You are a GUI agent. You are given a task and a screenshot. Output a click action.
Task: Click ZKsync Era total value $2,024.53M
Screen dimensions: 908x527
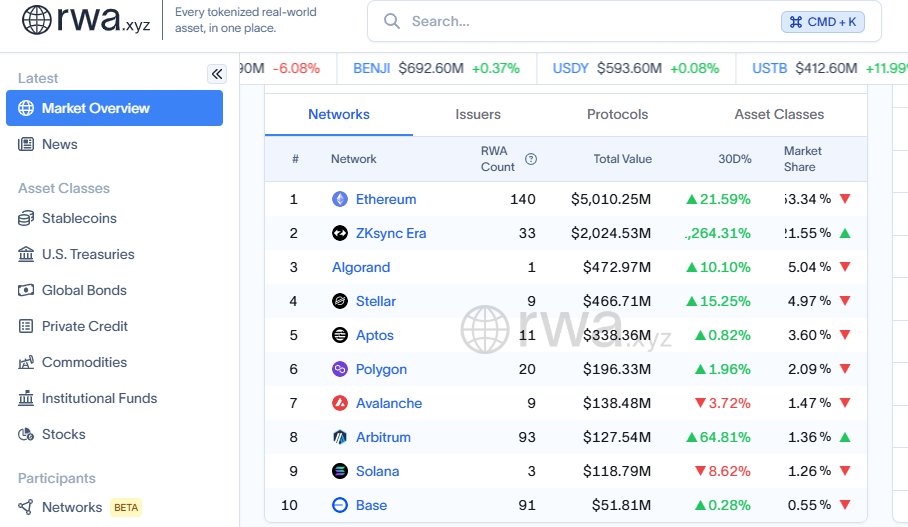point(611,233)
